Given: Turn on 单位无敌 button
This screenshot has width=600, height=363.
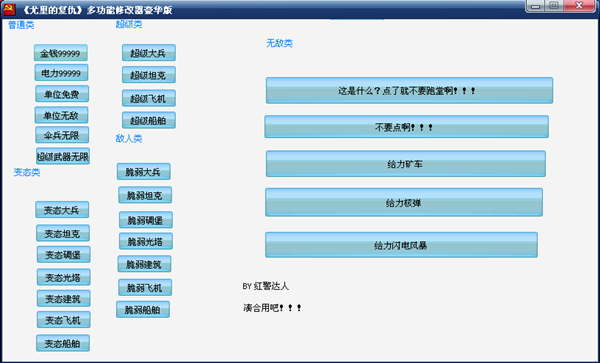Looking at the screenshot, I should (x=61, y=115).
